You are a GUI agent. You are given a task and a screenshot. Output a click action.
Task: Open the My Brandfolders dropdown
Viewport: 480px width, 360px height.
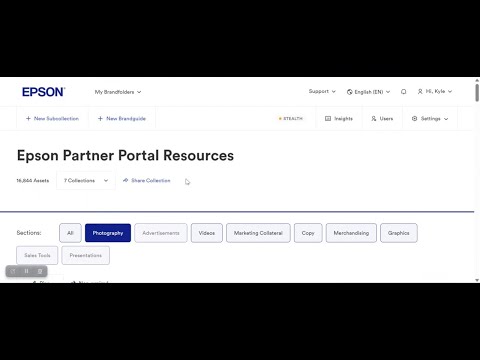[118, 92]
